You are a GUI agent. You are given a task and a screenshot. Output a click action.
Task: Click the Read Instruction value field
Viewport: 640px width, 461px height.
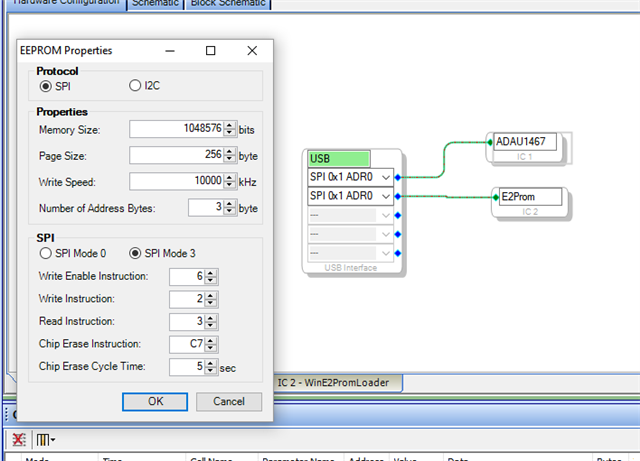pyautogui.click(x=187, y=322)
